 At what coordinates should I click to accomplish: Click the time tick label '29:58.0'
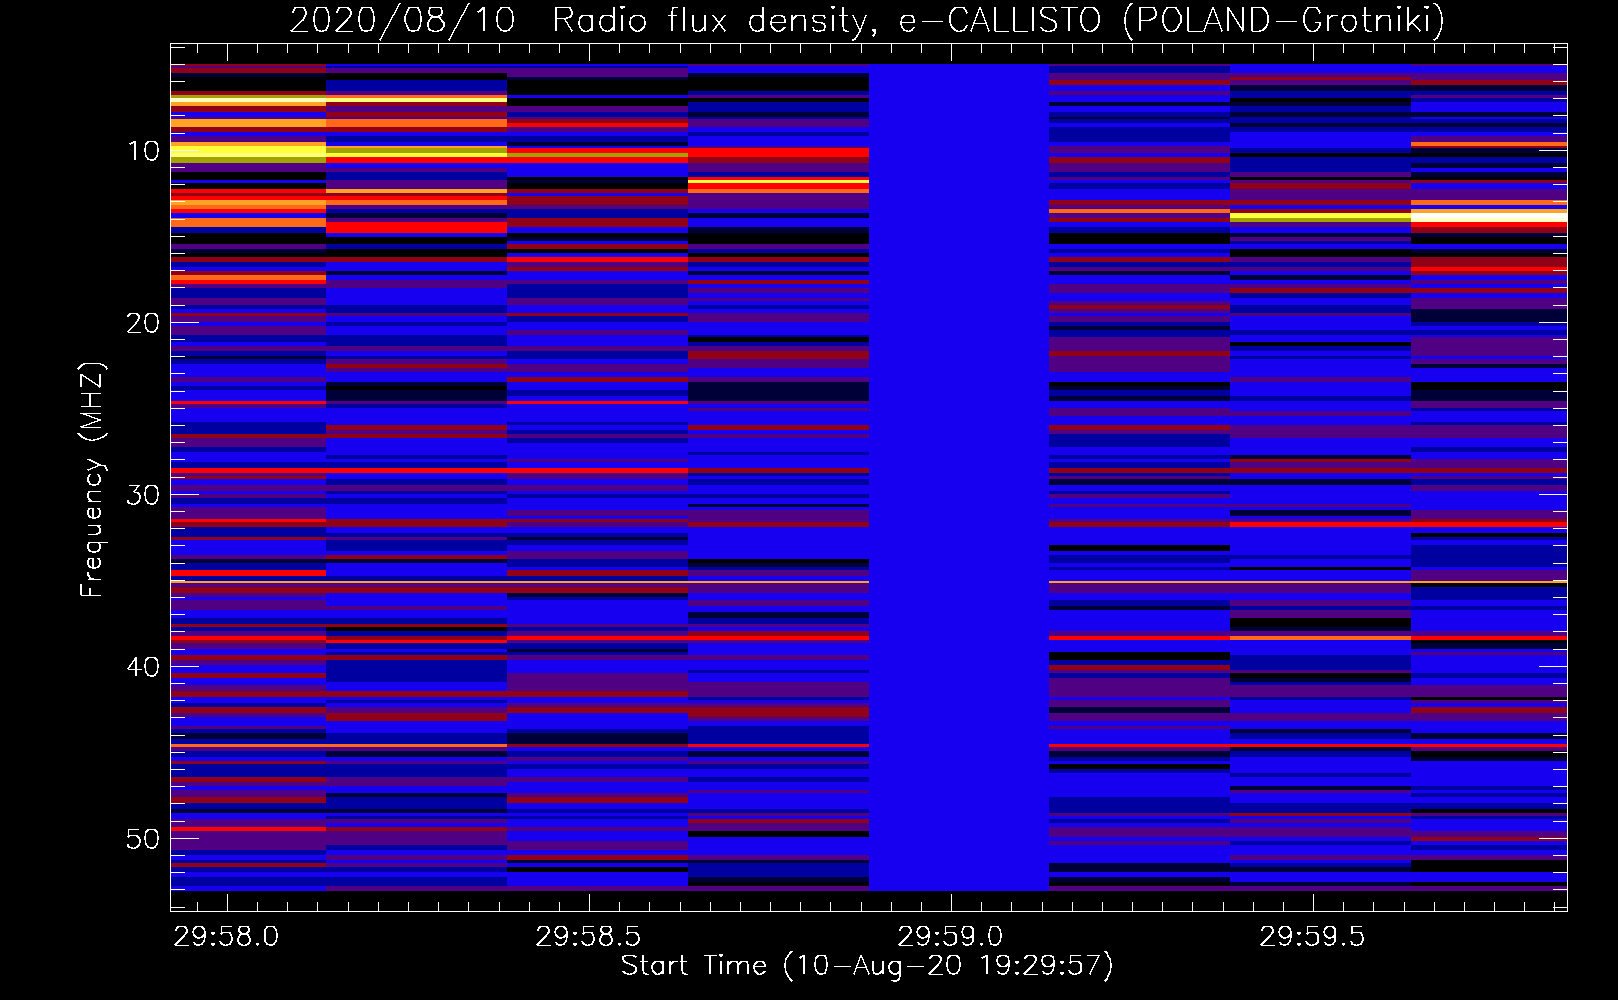[x=226, y=937]
